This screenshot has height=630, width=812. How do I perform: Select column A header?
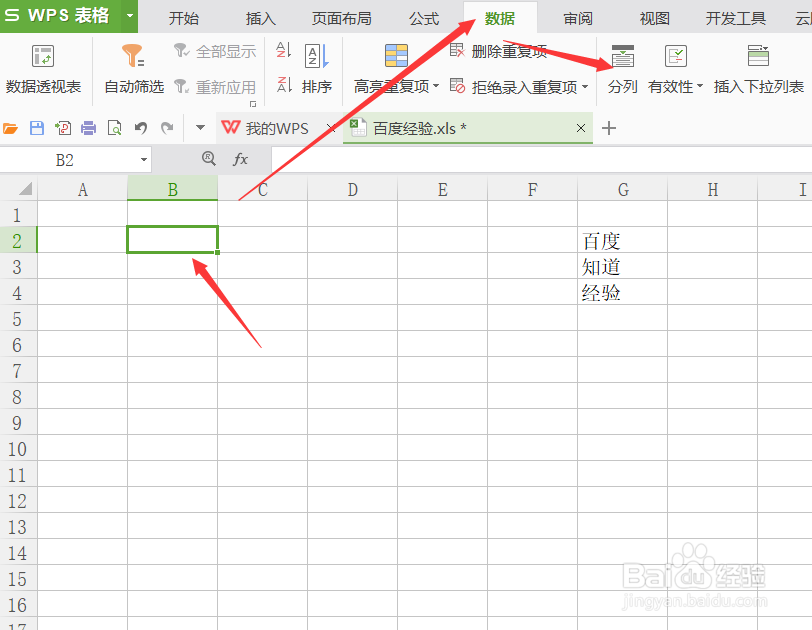click(82, 189)
